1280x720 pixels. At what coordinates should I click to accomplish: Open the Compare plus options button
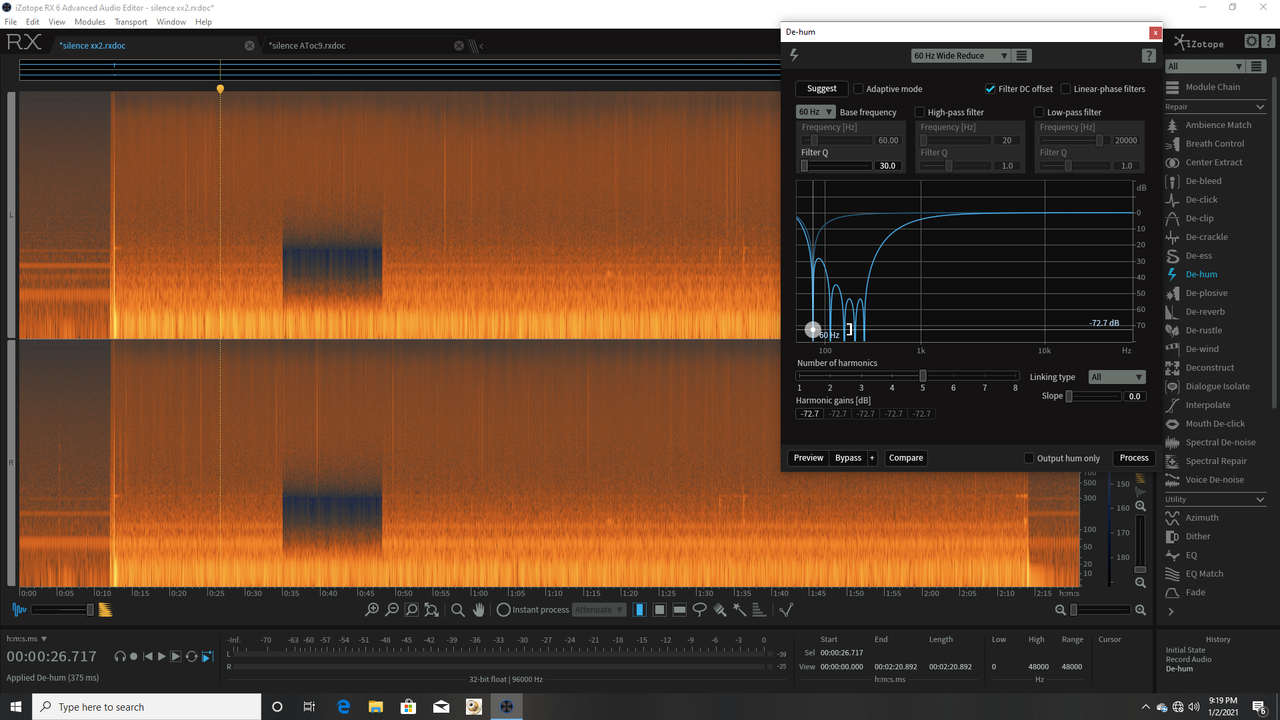(x=872, y=458)
